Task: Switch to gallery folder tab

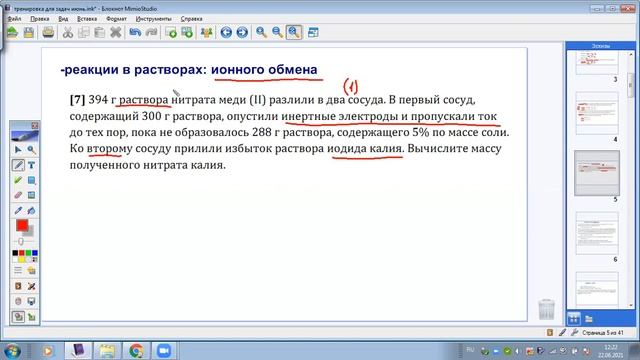Action: pos(589,318)
